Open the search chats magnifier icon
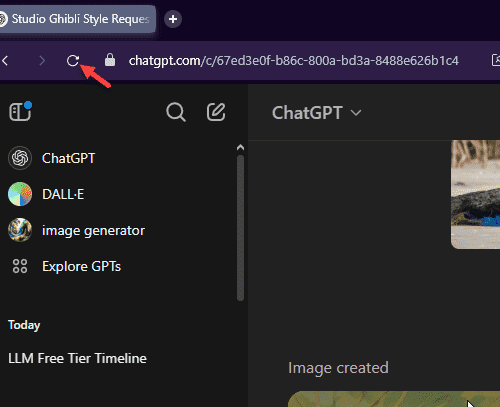The width and height of the screenshot is (500, 407). coord(176,112)
